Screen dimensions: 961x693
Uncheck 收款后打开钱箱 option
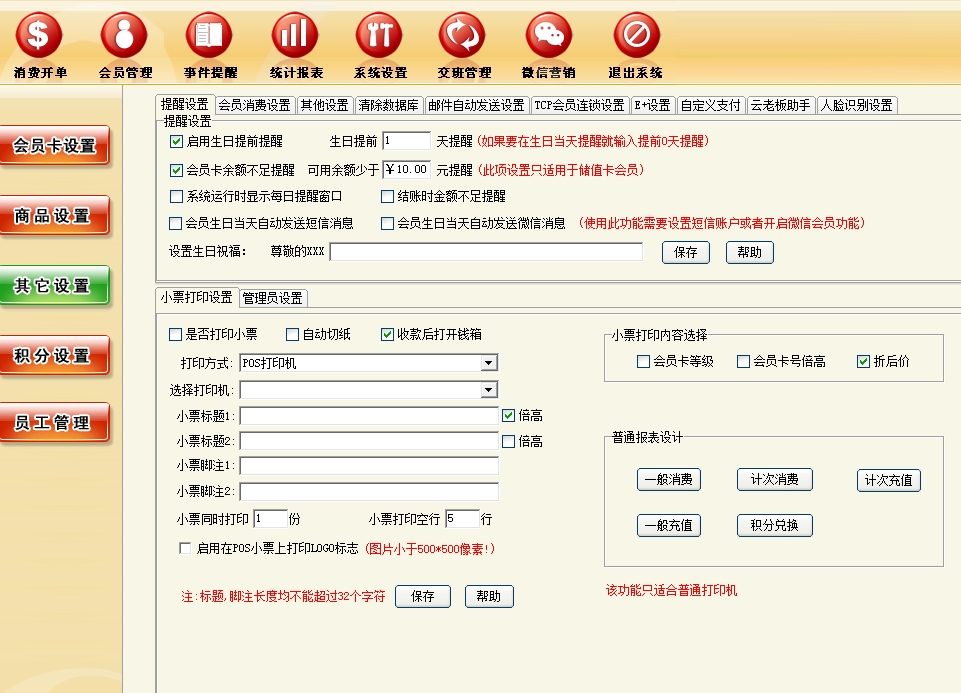tap(388, 335)
